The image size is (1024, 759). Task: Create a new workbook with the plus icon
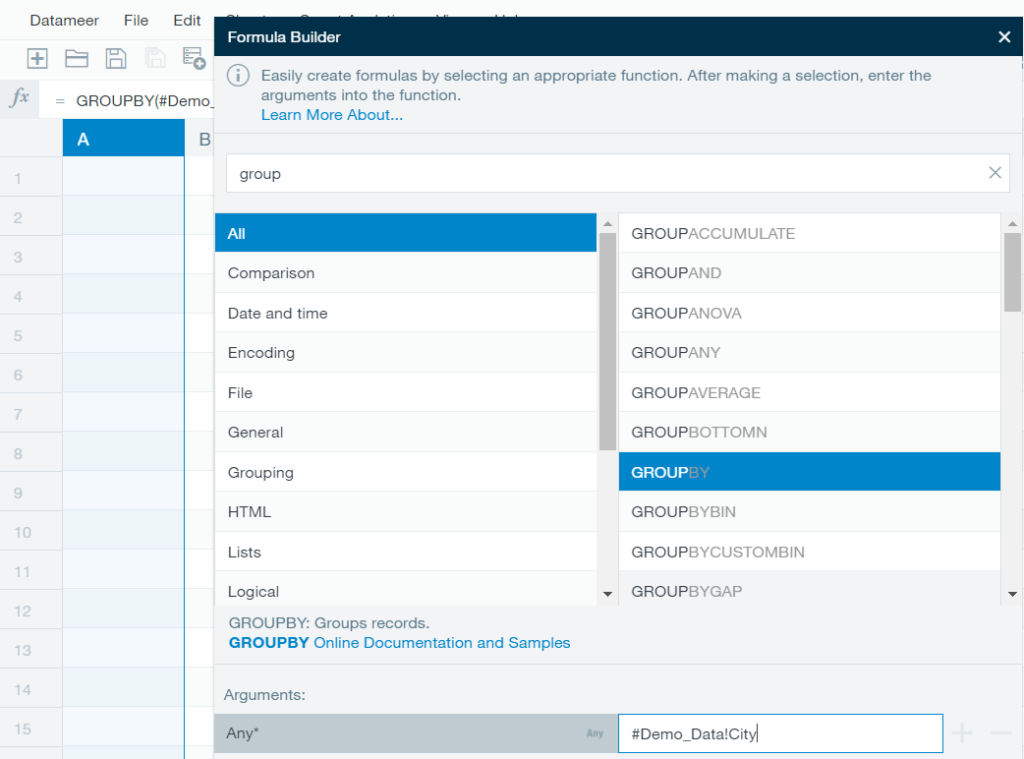coord(37,58)
